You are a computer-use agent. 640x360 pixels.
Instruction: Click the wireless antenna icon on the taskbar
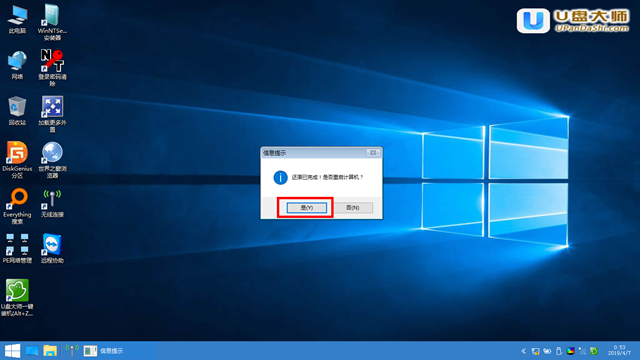click(x=72, y=351)
